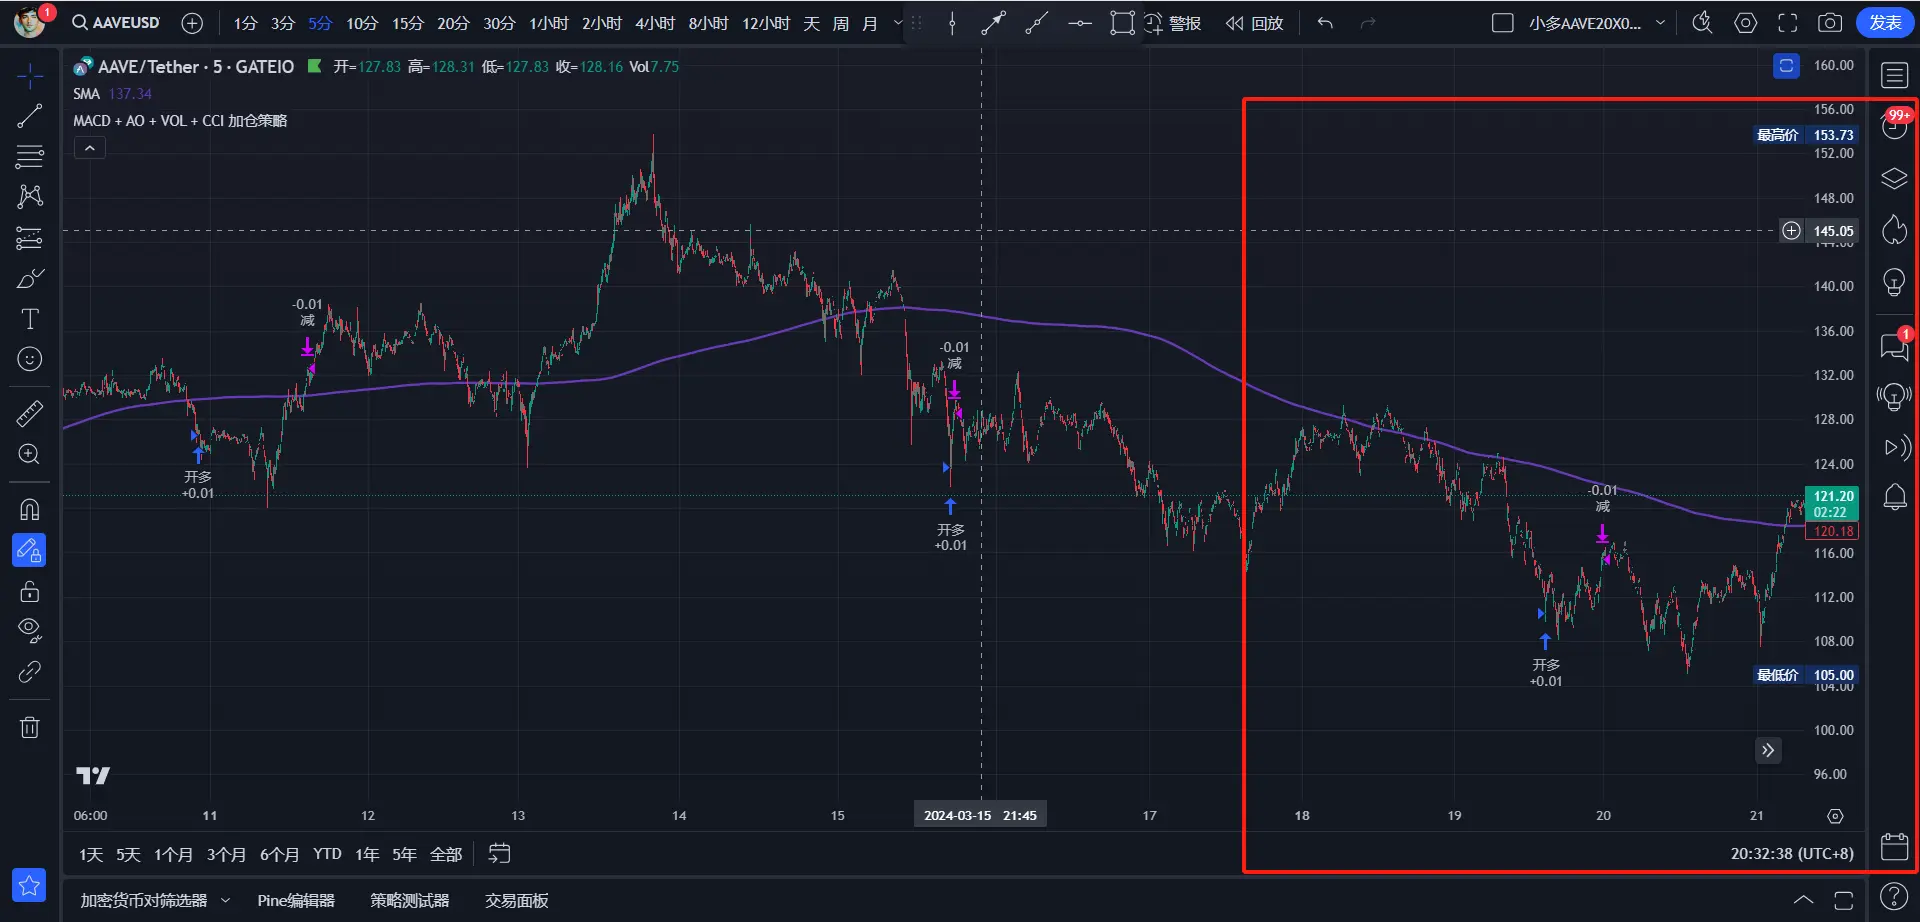Create an alert with 警报 button
The image size is (1920, 922).
1172,23
